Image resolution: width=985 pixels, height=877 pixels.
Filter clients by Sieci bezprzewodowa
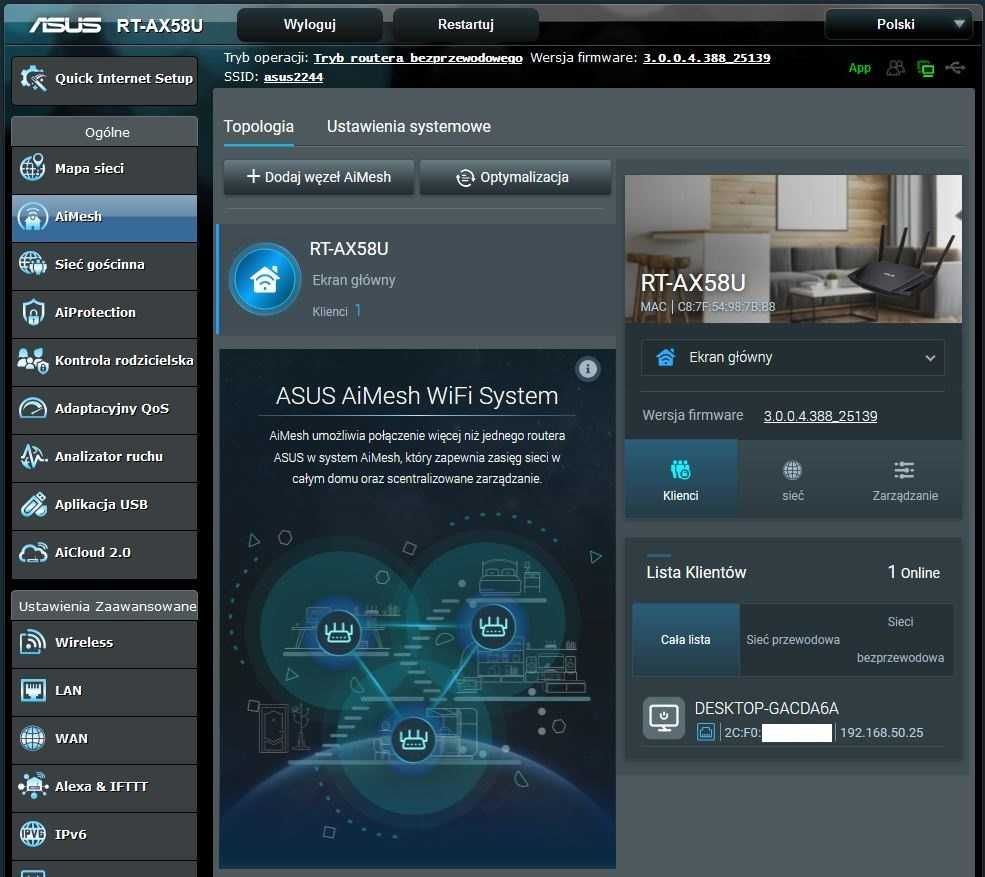click(900, 640)
